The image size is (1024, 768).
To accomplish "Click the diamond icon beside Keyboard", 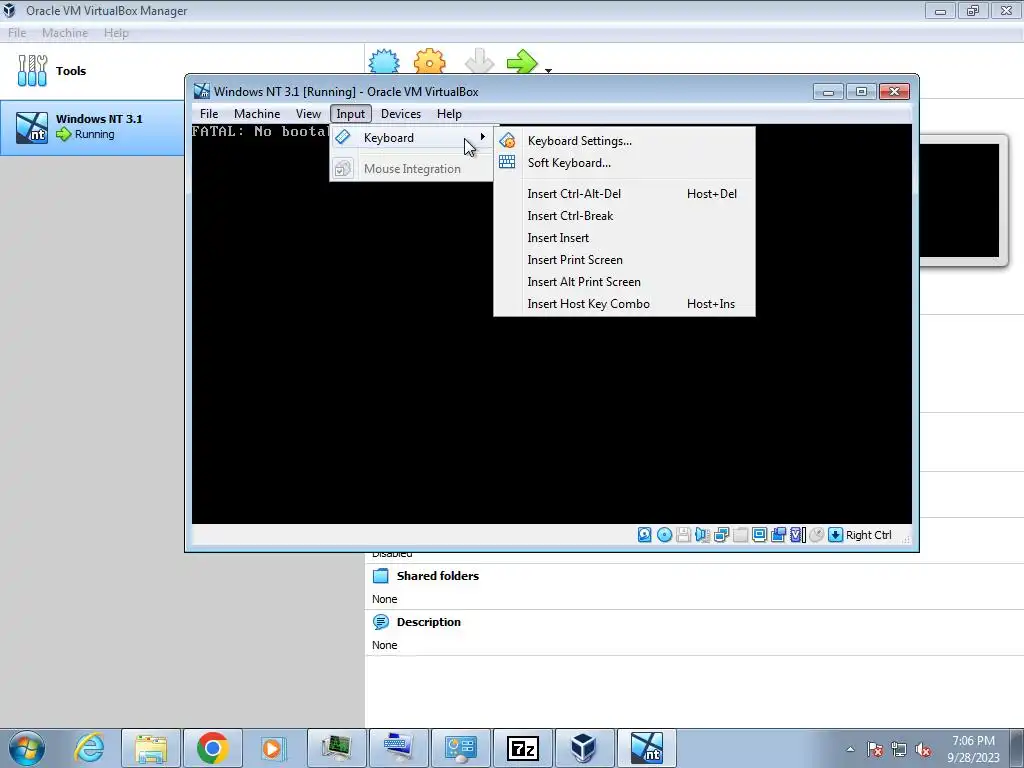I will 343,137.
